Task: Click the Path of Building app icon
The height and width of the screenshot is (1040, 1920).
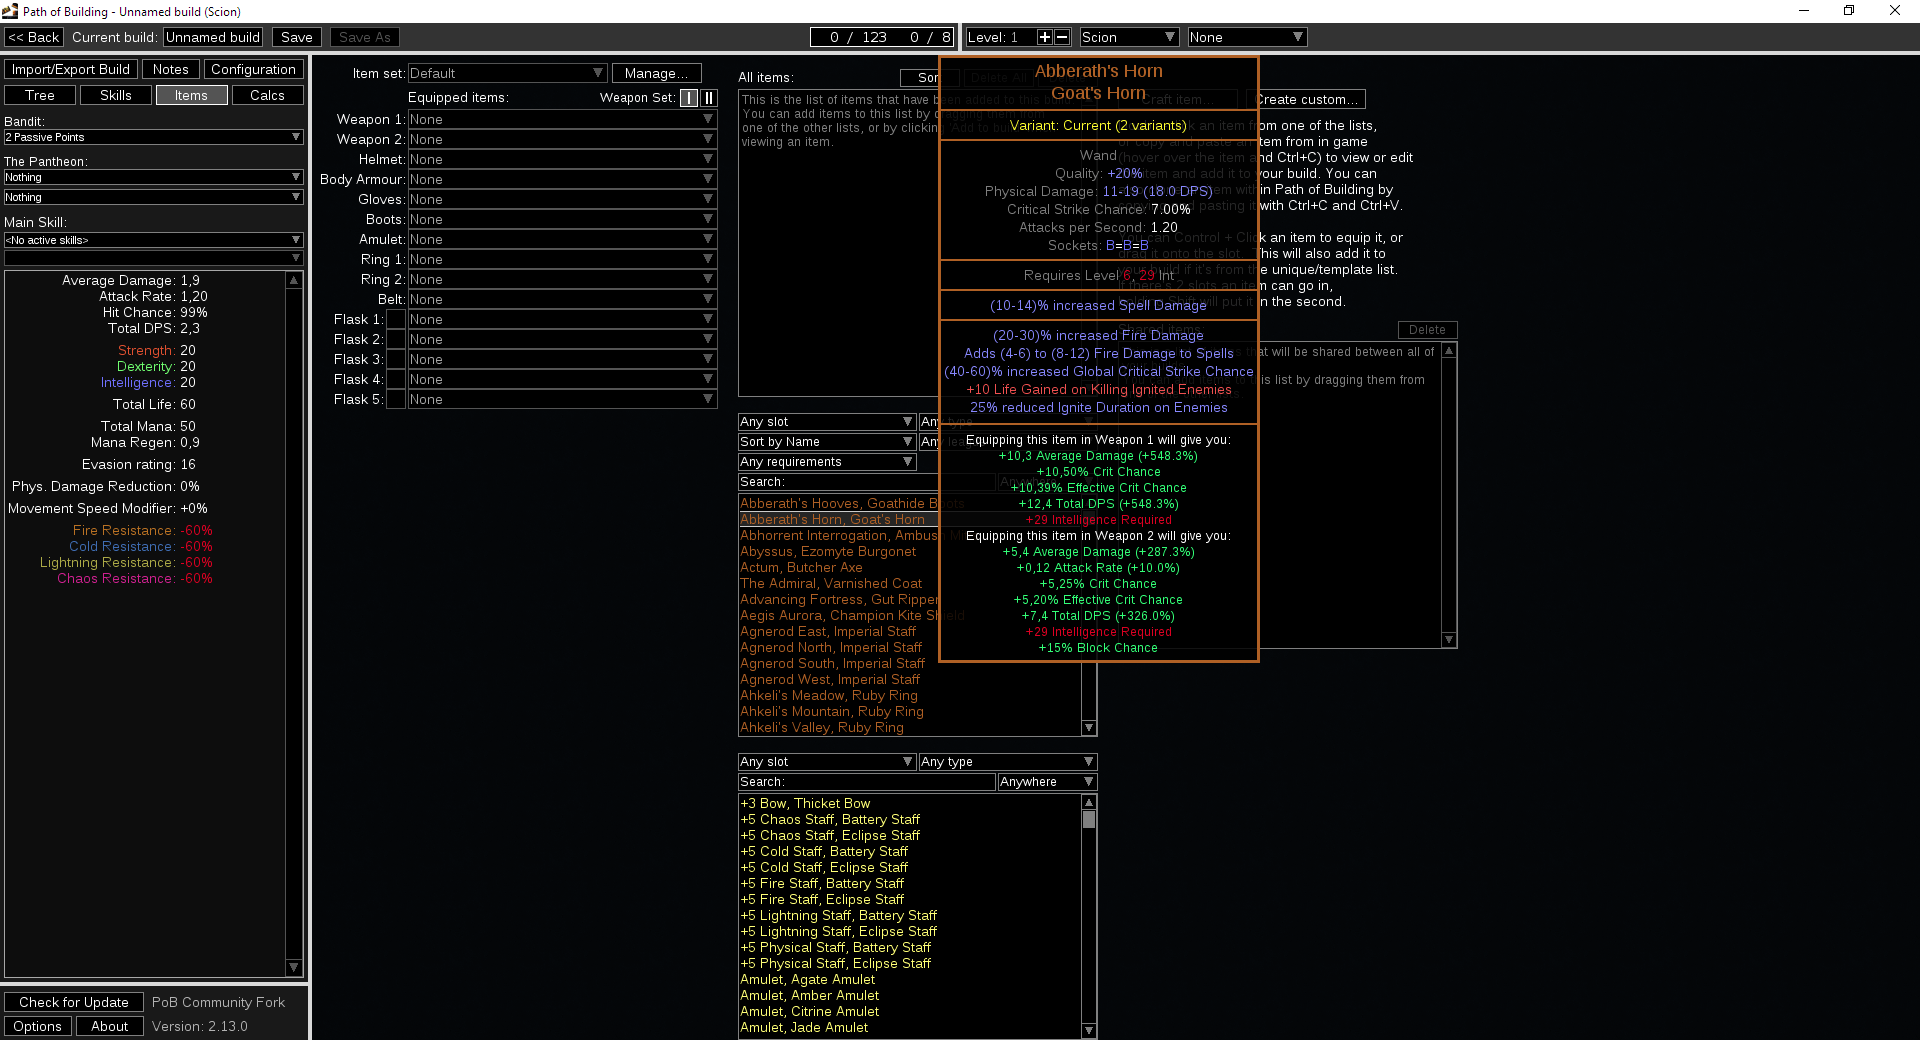Action: coord(10,11)
